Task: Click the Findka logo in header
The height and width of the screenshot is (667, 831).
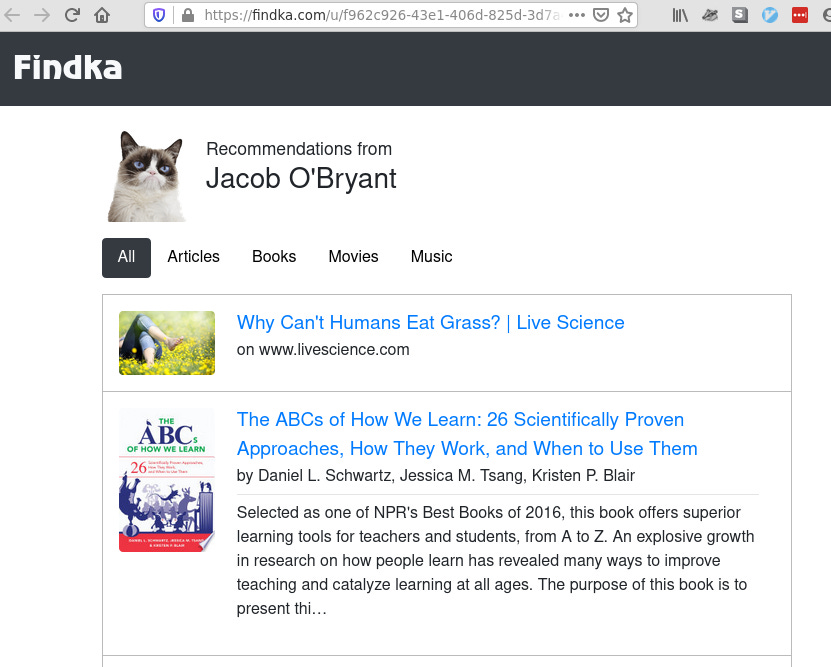Action: (x=68, y=68)
